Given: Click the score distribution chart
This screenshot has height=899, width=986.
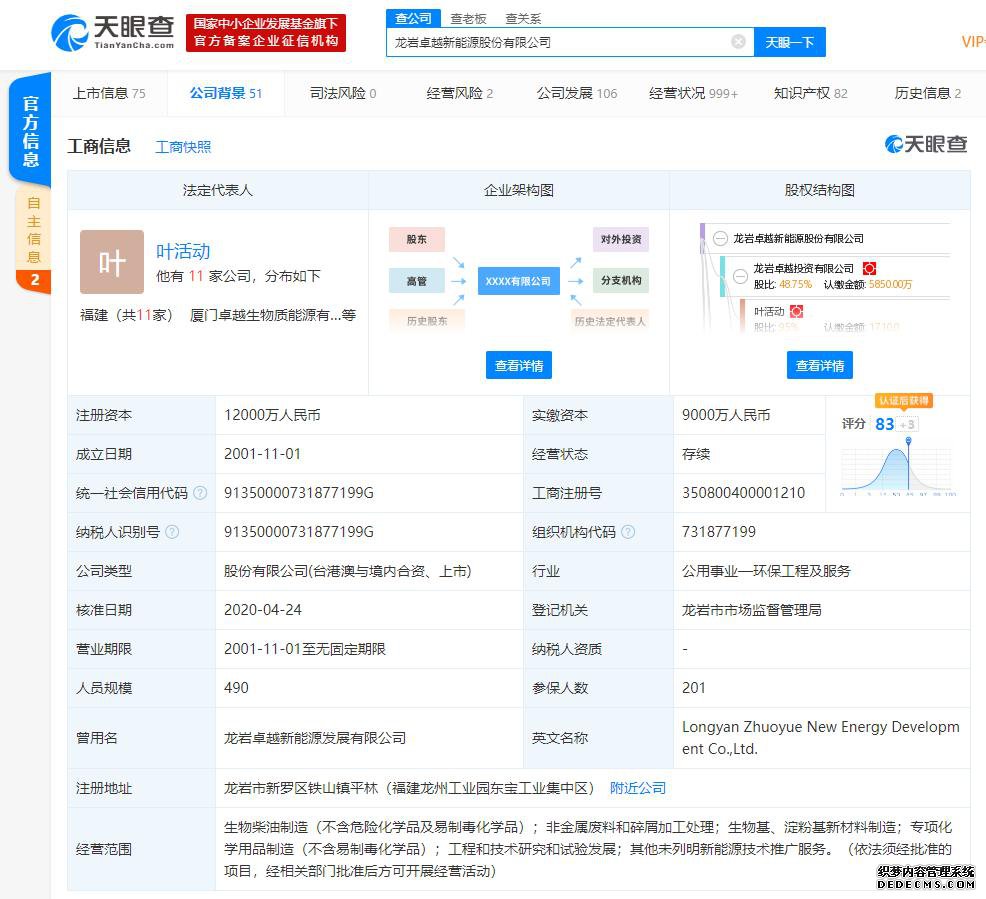Looking at the screenshot, I should [x=898, y=466].
